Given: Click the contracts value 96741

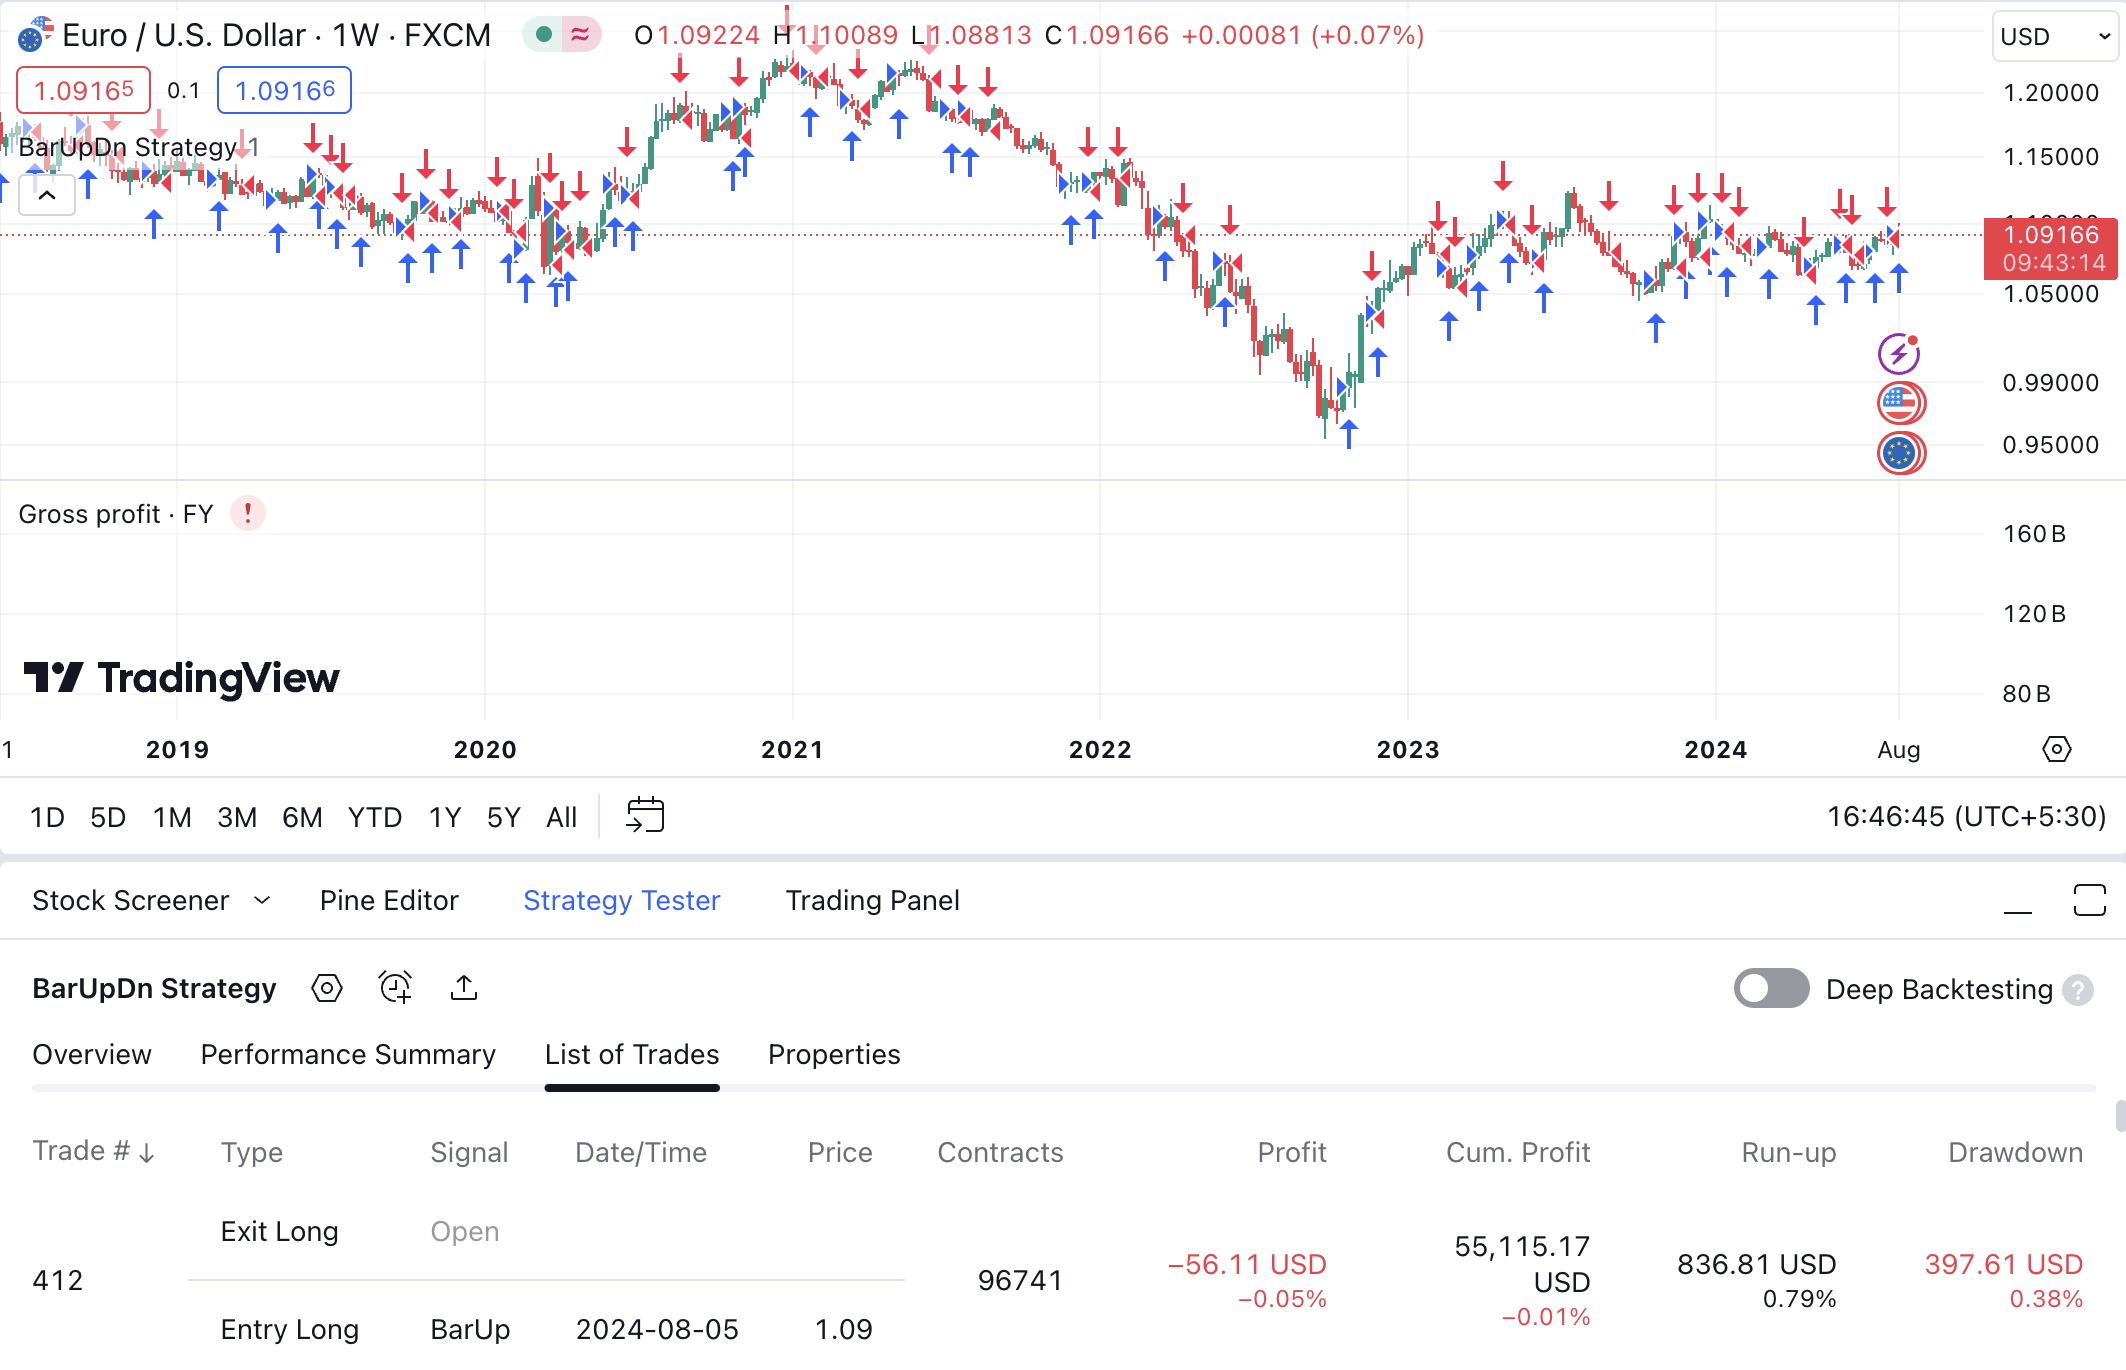Looking at the screenshot, I should click(1020, 1281).
